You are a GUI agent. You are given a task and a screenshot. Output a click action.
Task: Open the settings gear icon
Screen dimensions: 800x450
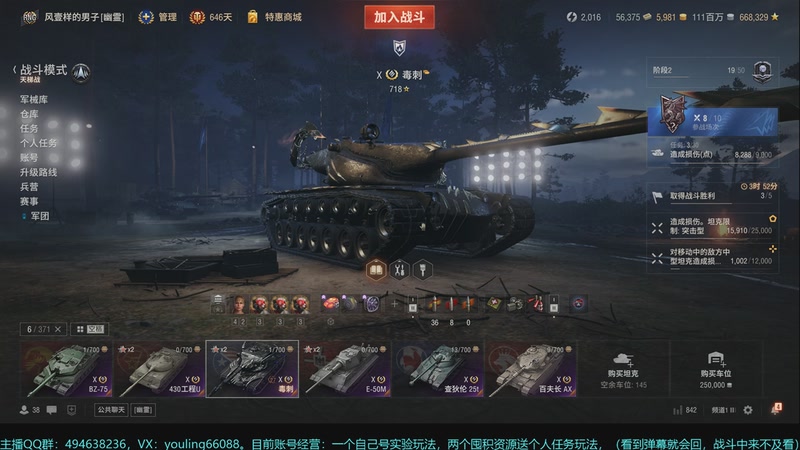click(x=748, y=410)
